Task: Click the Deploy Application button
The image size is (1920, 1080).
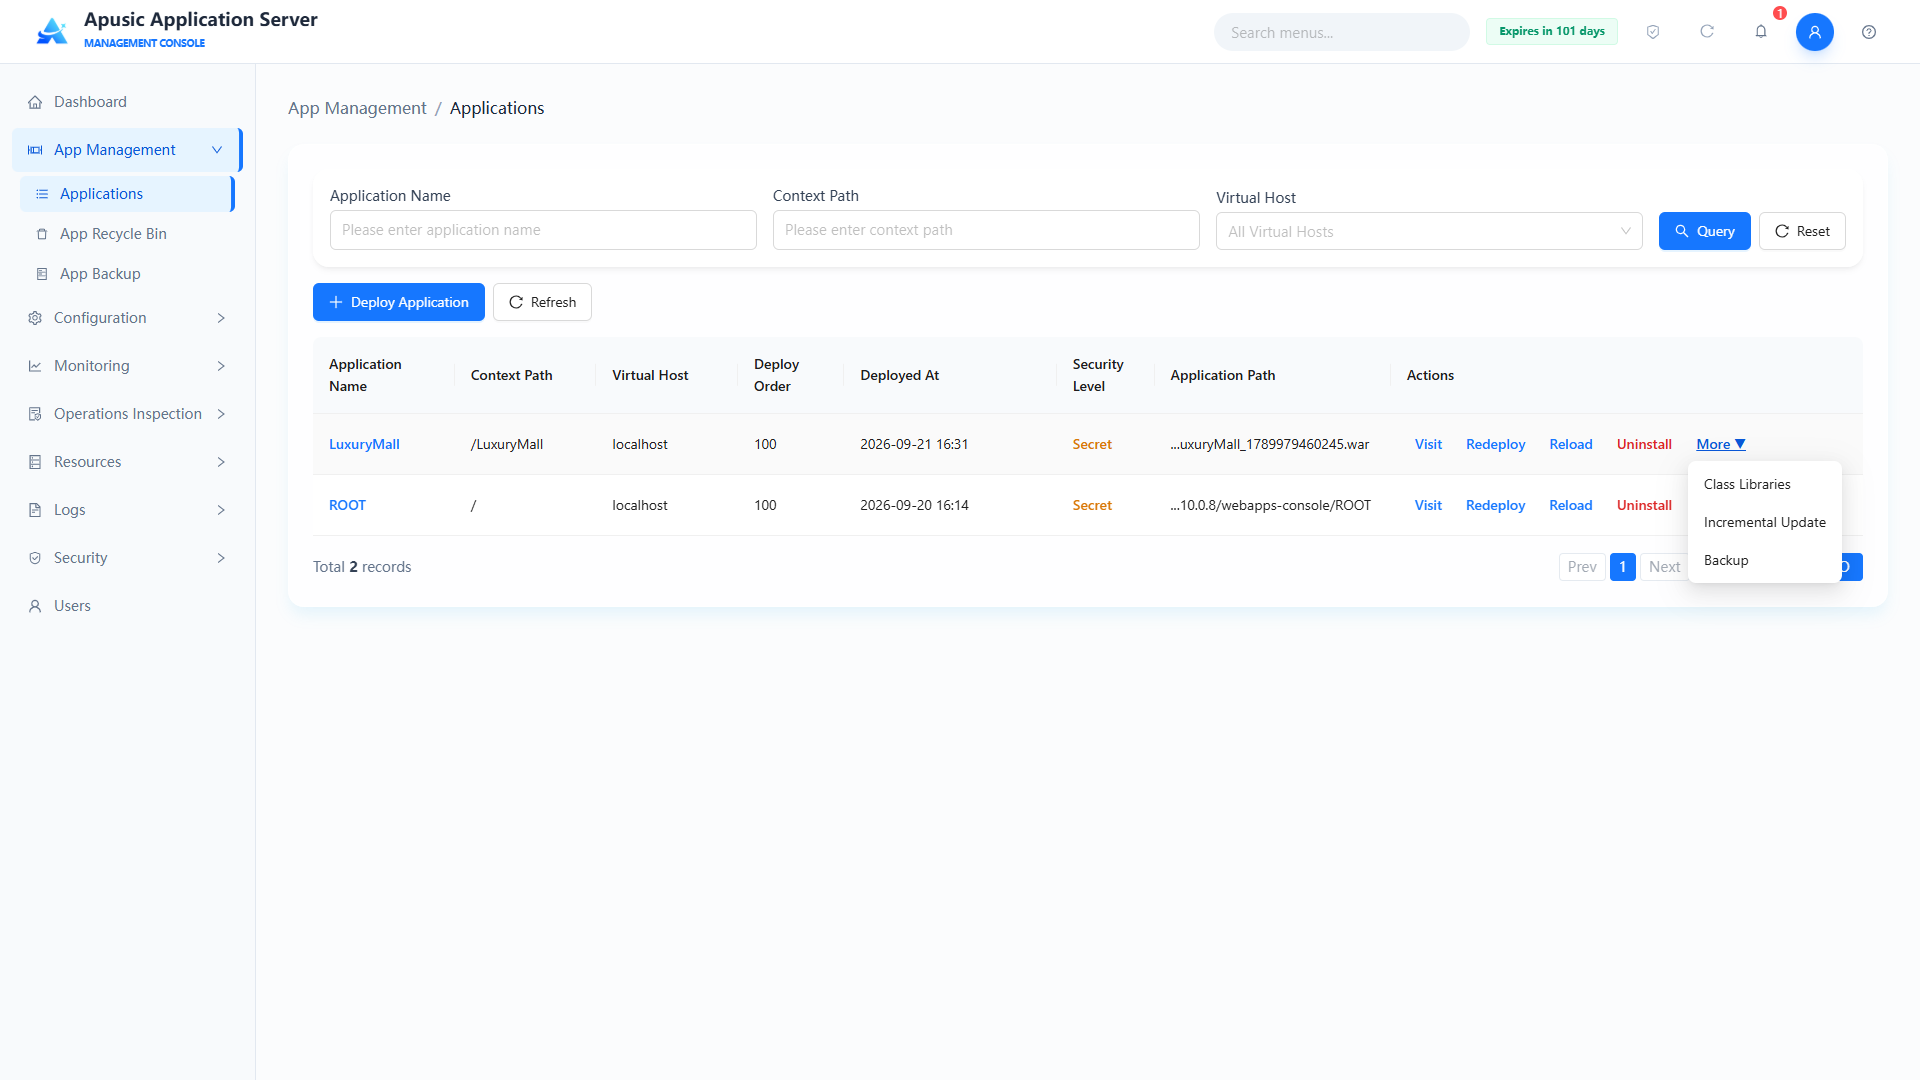Action: pos(399,302)
